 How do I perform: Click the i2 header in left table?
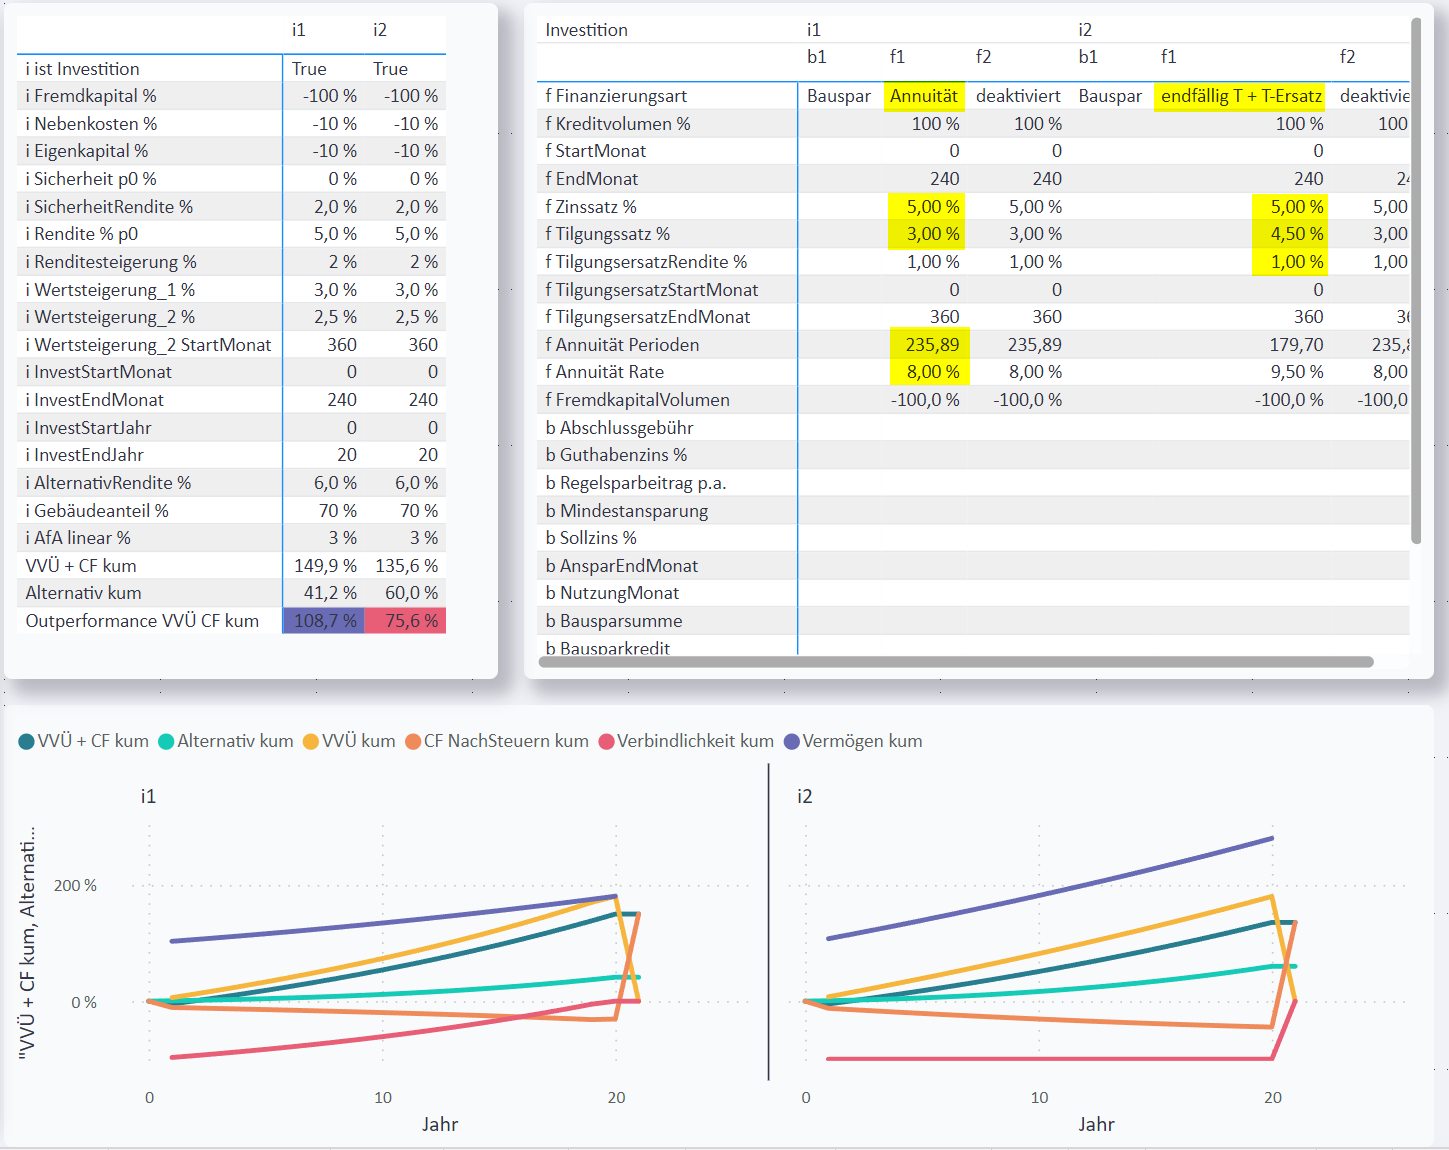click(380, 30)
